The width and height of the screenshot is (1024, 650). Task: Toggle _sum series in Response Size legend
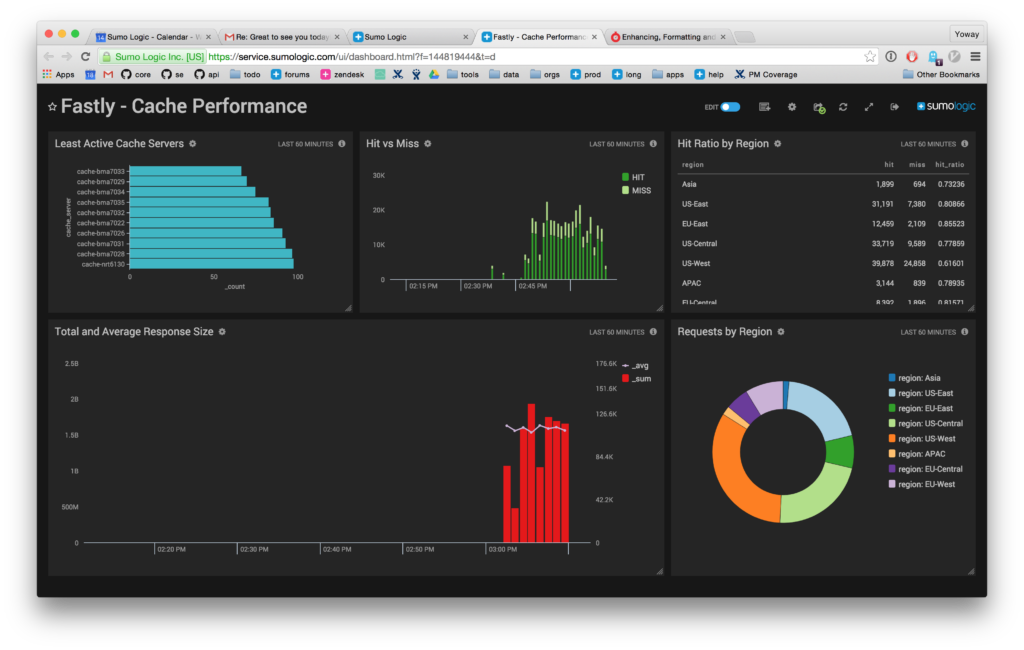pyautogui.click(x=637, y=379)
